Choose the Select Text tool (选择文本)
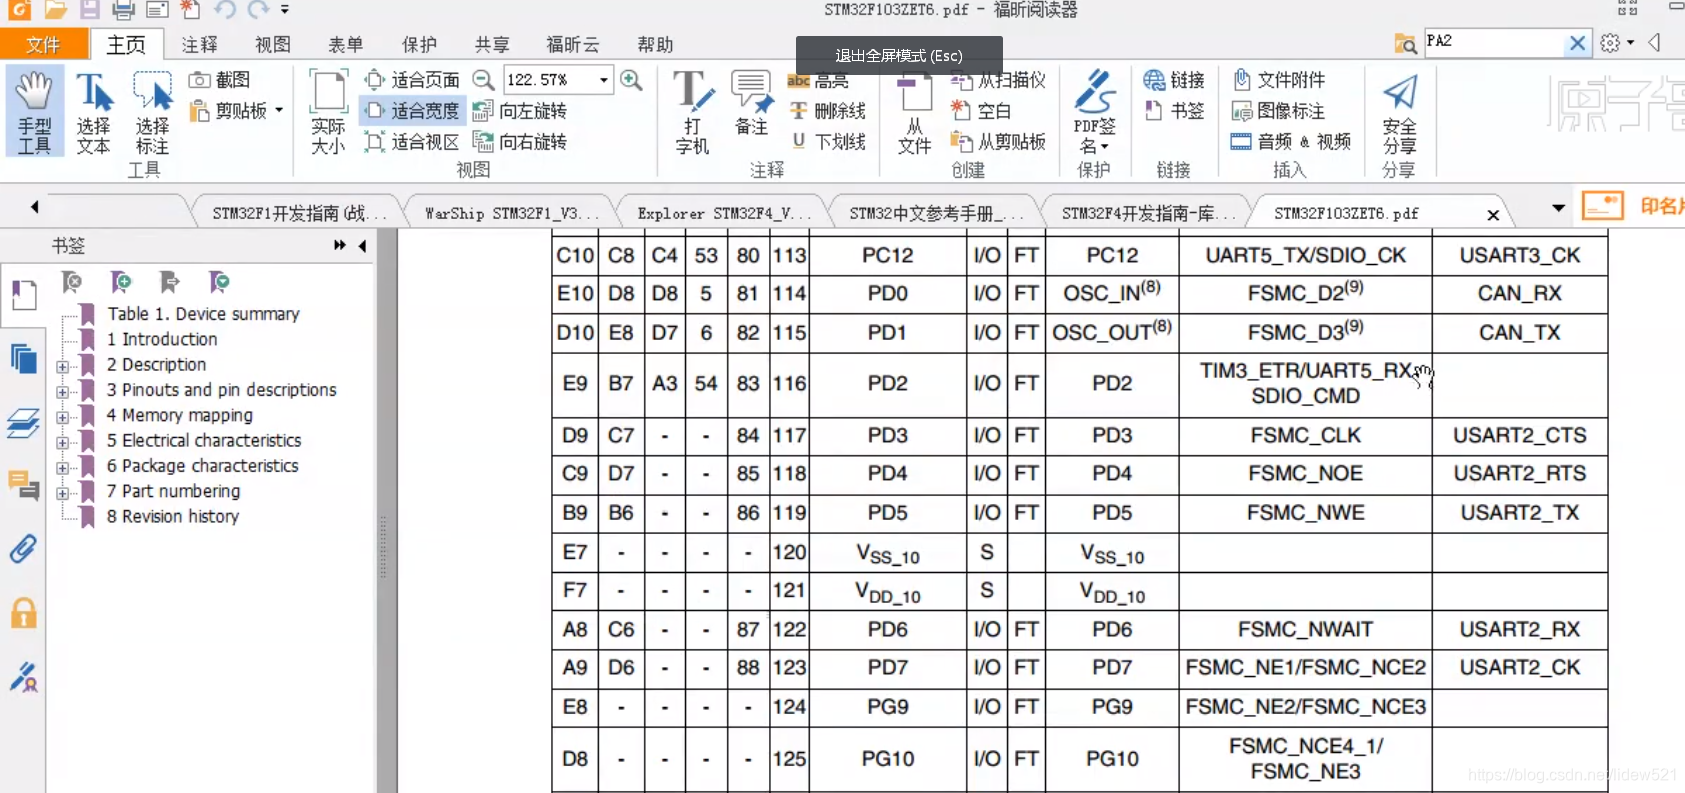This screenshot has width=1685, height=793. tap(94, 112)
